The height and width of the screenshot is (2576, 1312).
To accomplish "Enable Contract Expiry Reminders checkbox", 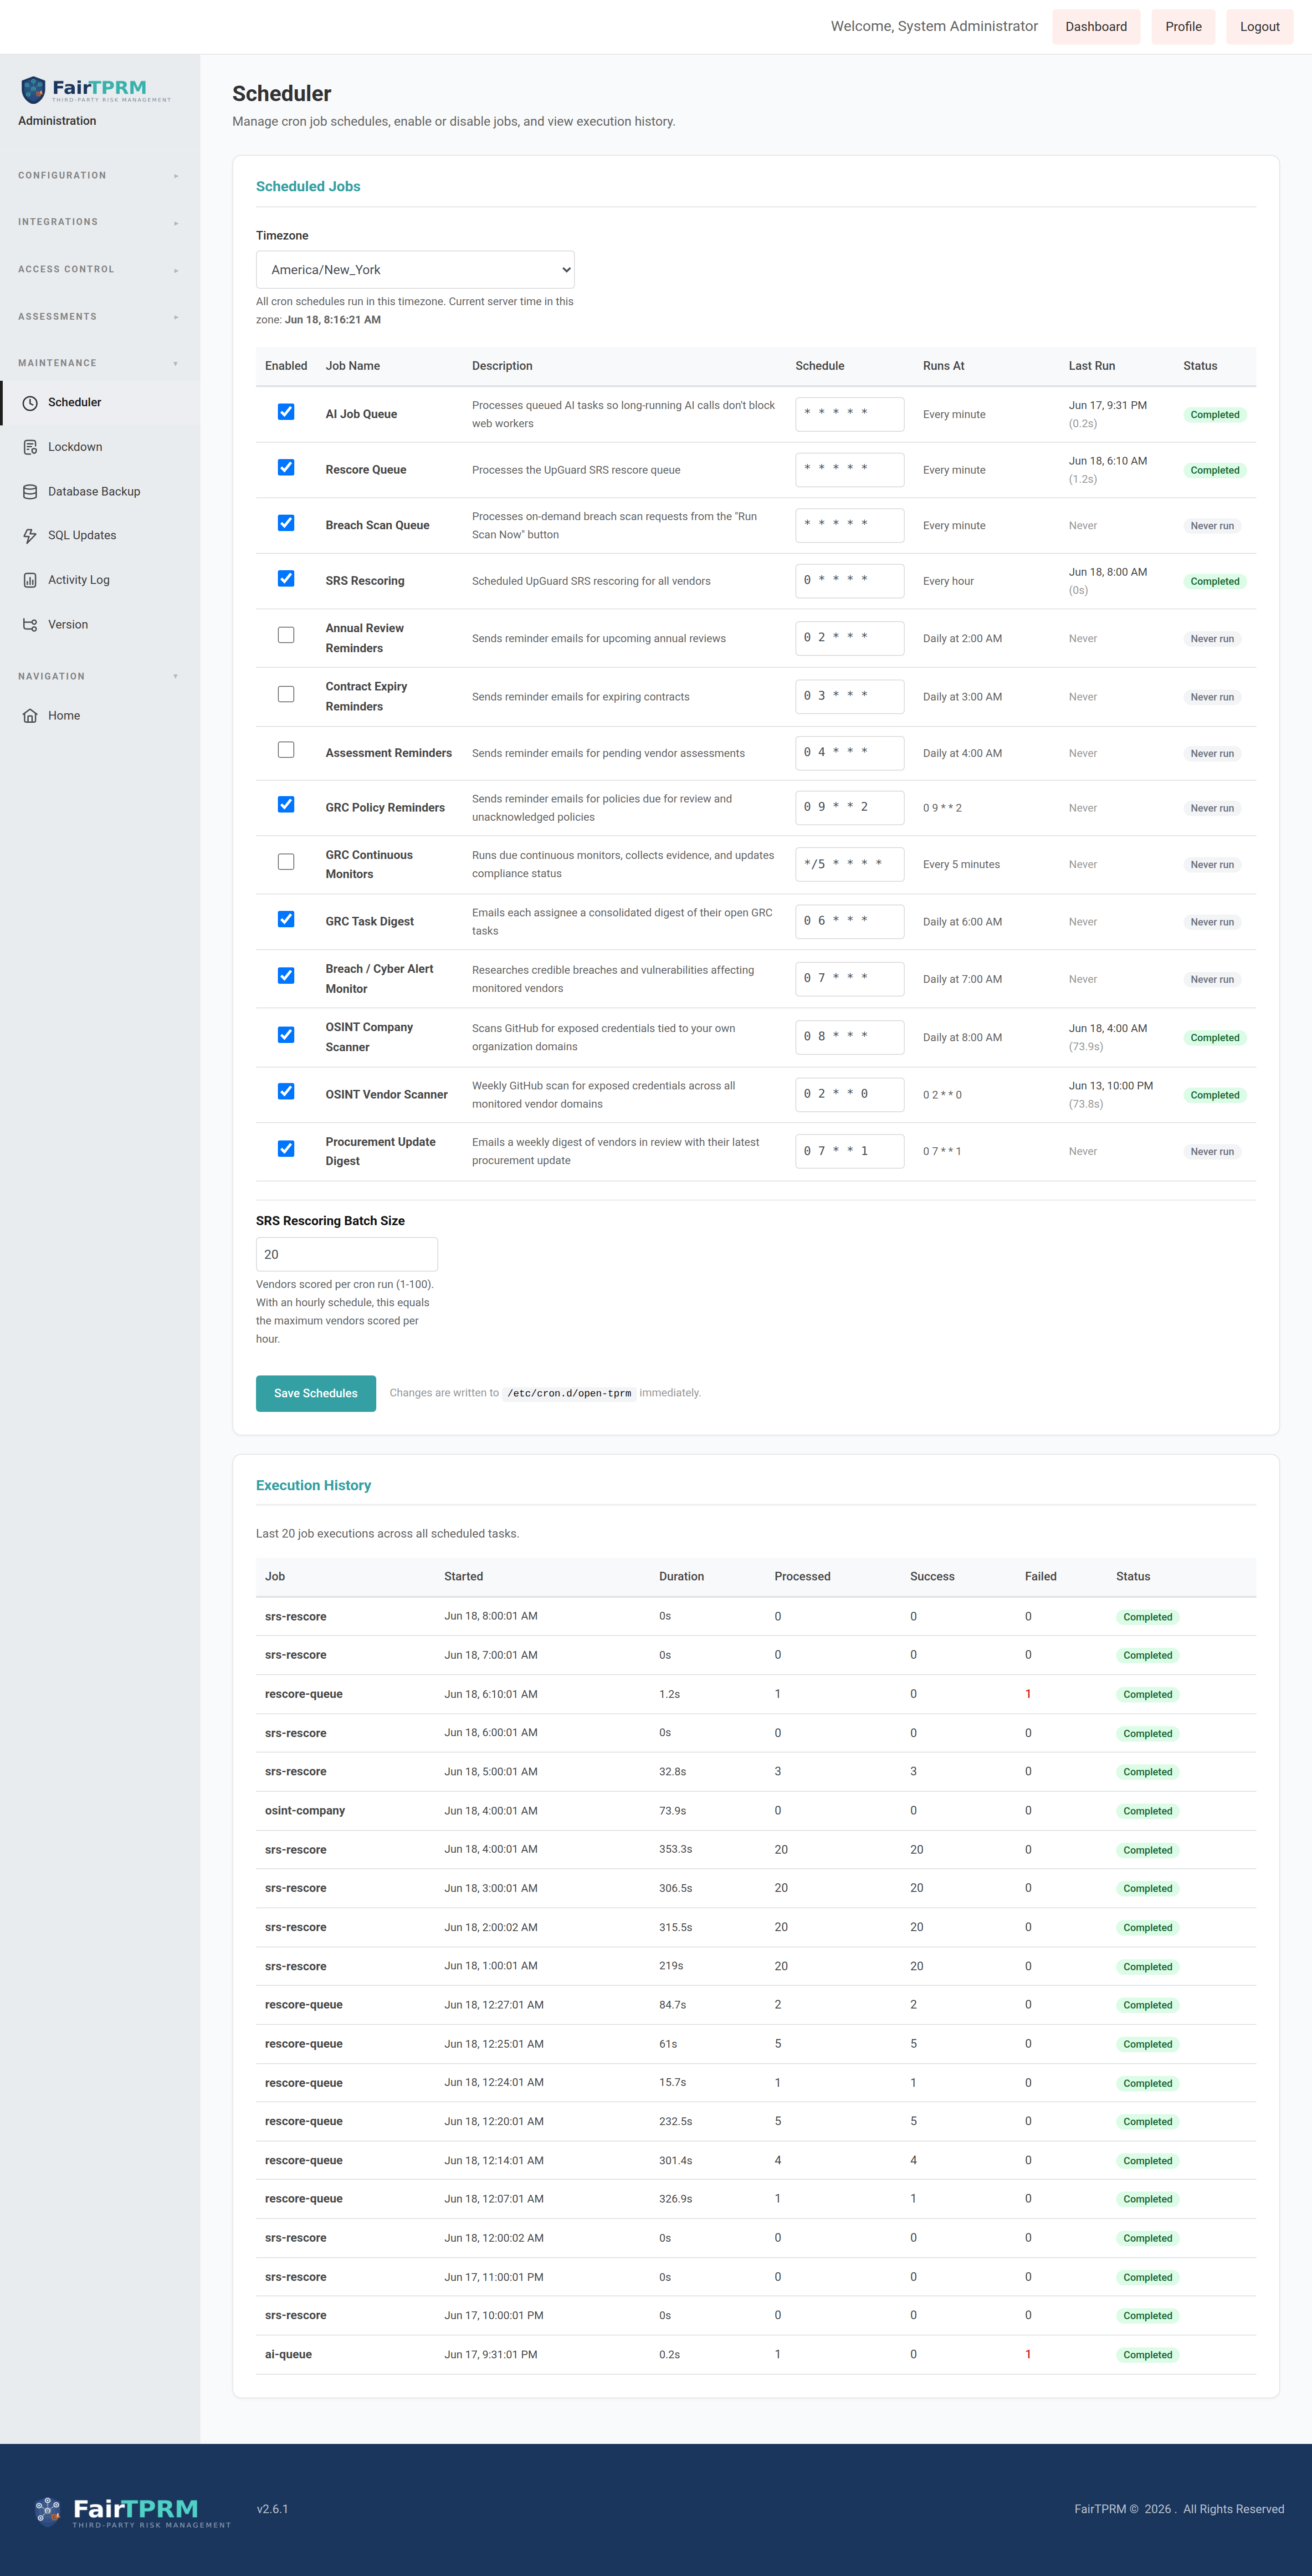I will [x=286, y=694].
